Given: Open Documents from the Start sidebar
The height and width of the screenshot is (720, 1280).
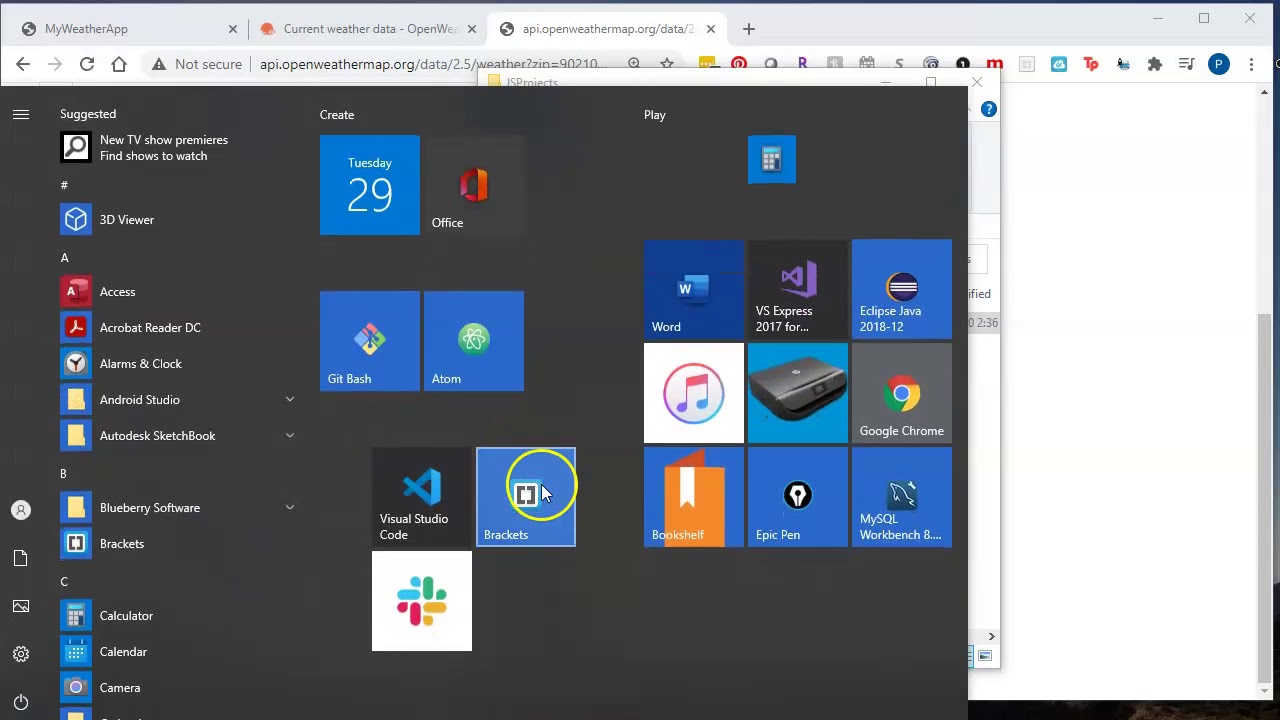Looking at the screenshot, I should 21,558.
